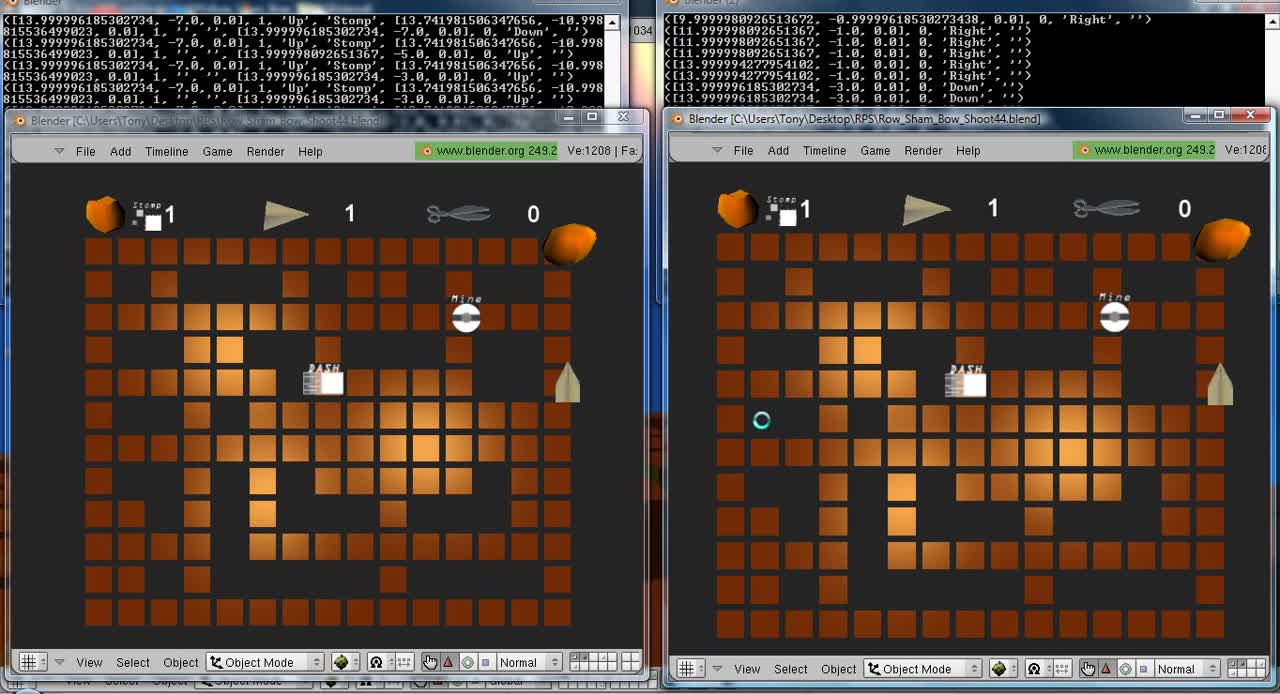Click the layer buttons grid, left window header
Screen dimensions: 1280x694
[593, 662]
